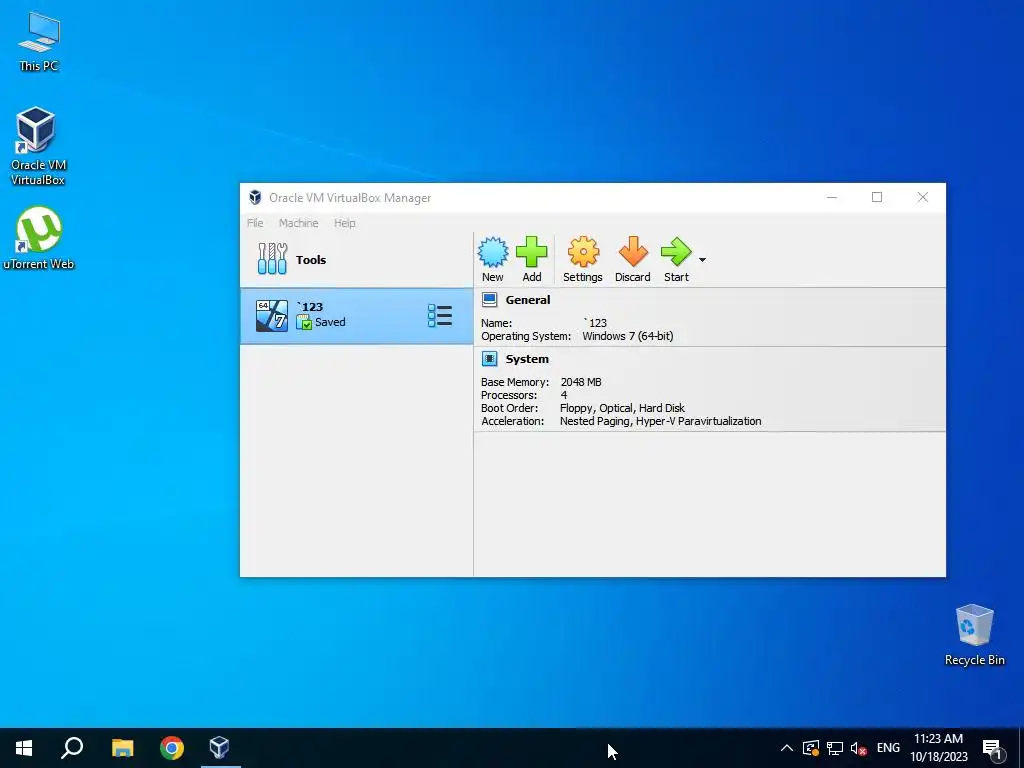Expand the Start button dropdown arrow

coord(702,260)
